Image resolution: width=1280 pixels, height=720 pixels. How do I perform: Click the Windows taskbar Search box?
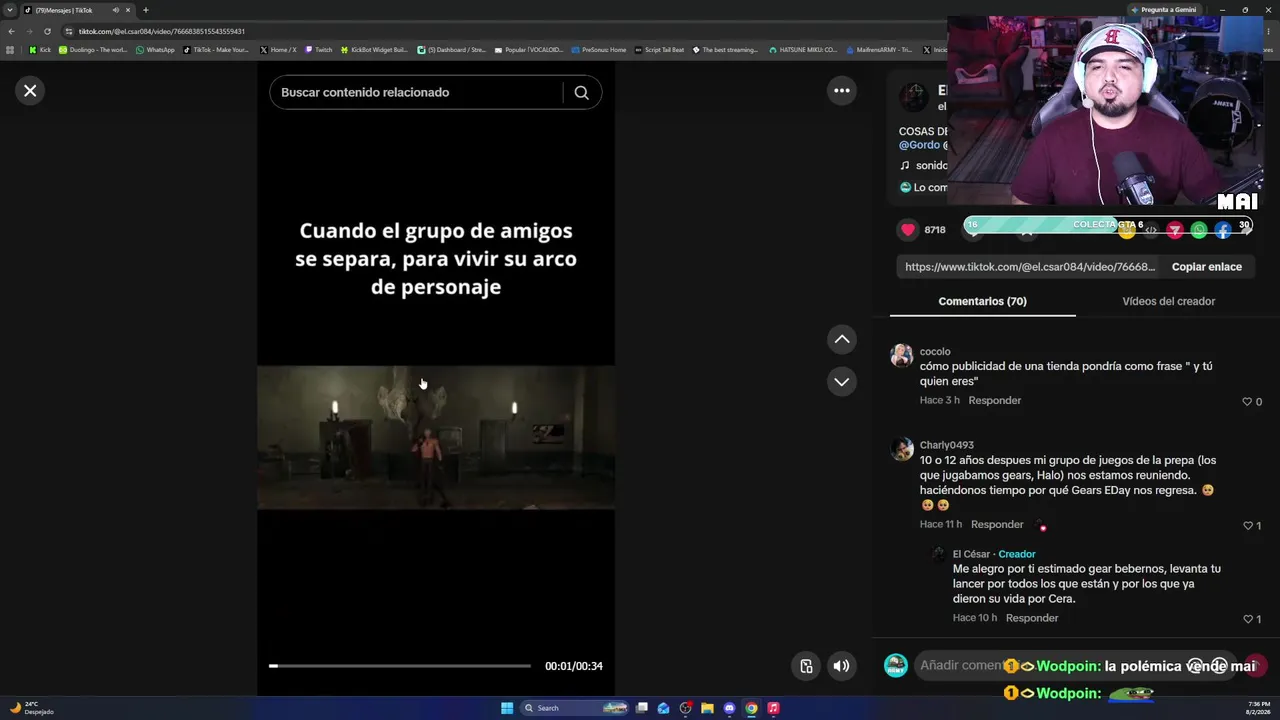point(574,708)
